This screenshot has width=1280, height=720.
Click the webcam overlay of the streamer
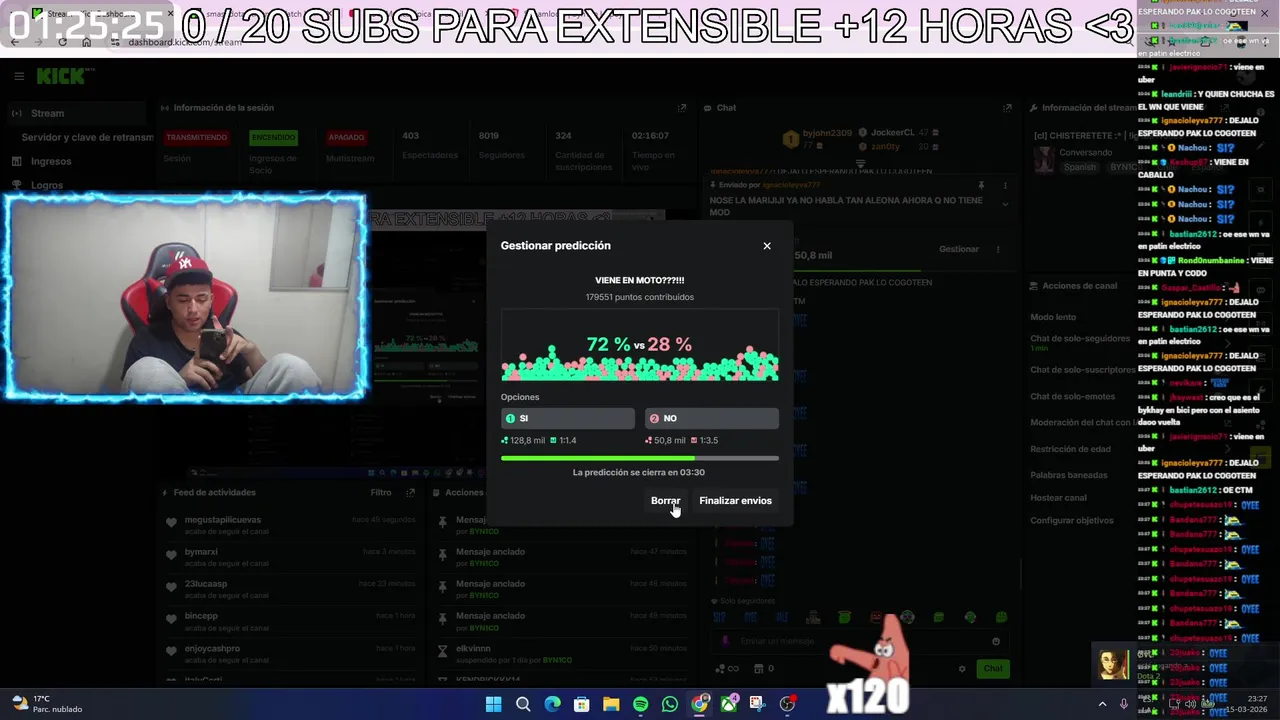pos(184,297)
